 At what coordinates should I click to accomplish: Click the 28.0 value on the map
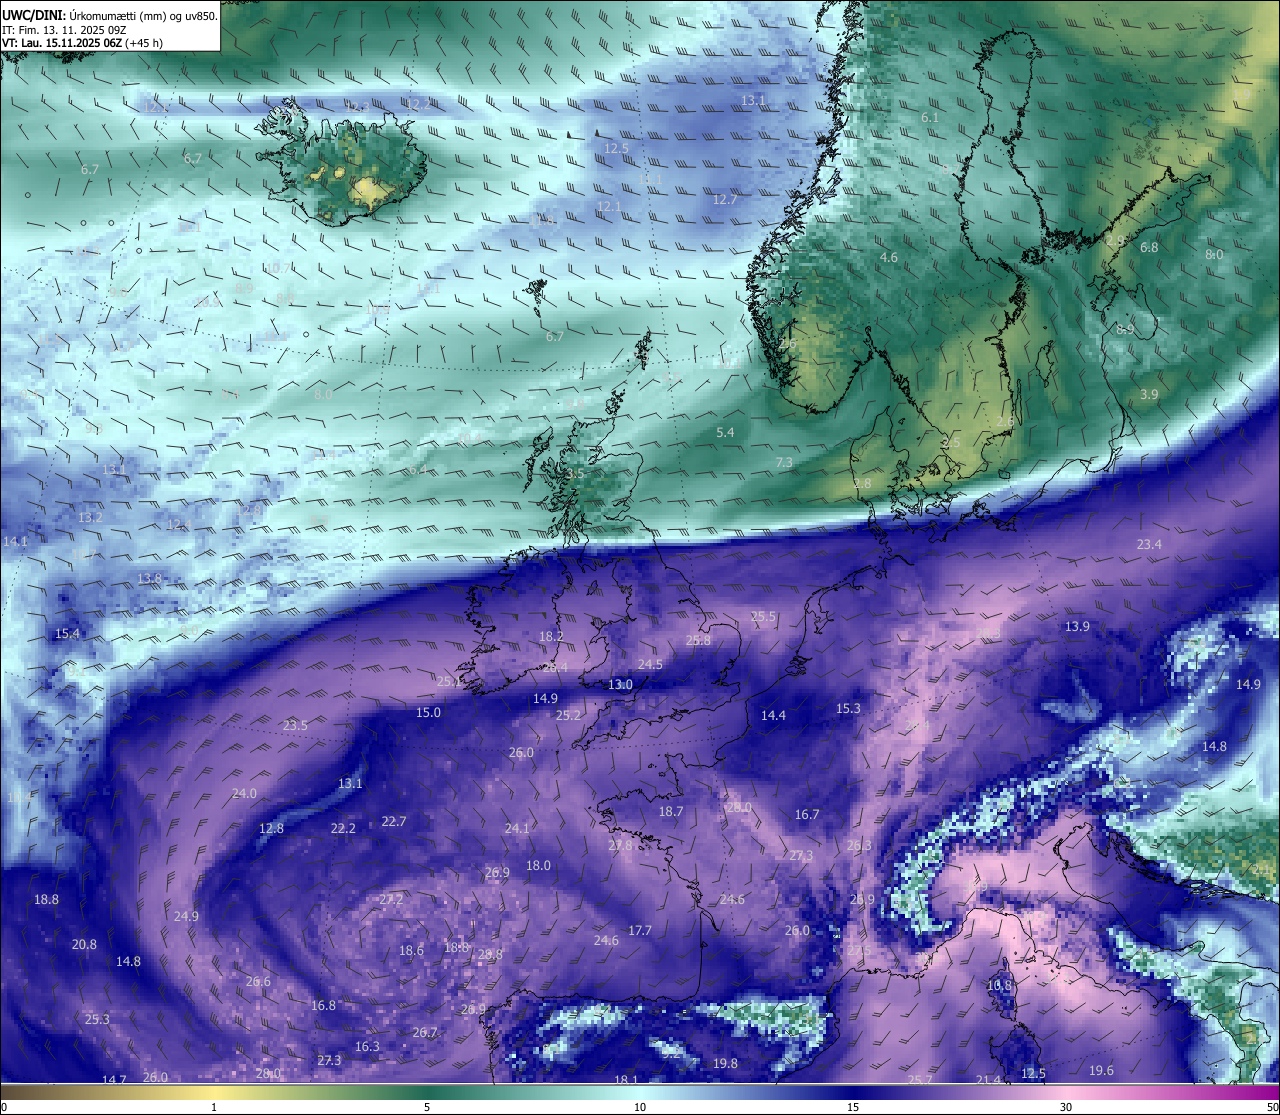738,808
